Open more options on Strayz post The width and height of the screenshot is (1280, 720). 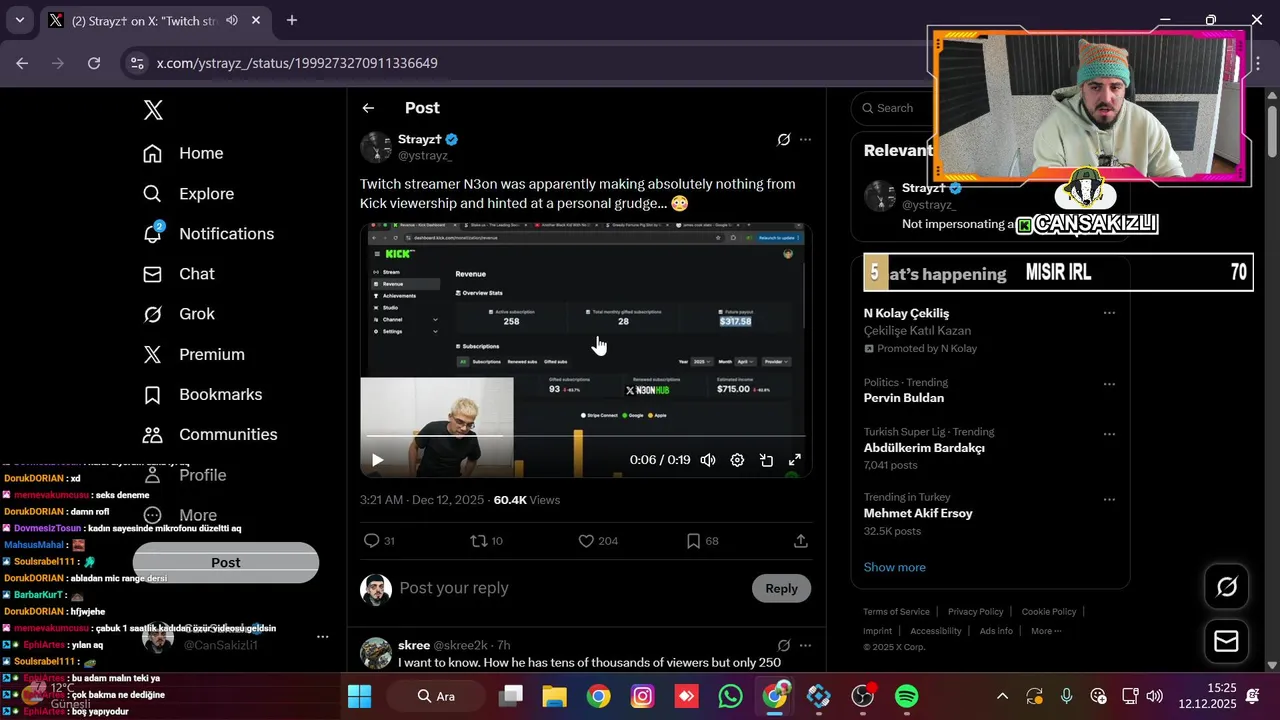tap(805, 140)
